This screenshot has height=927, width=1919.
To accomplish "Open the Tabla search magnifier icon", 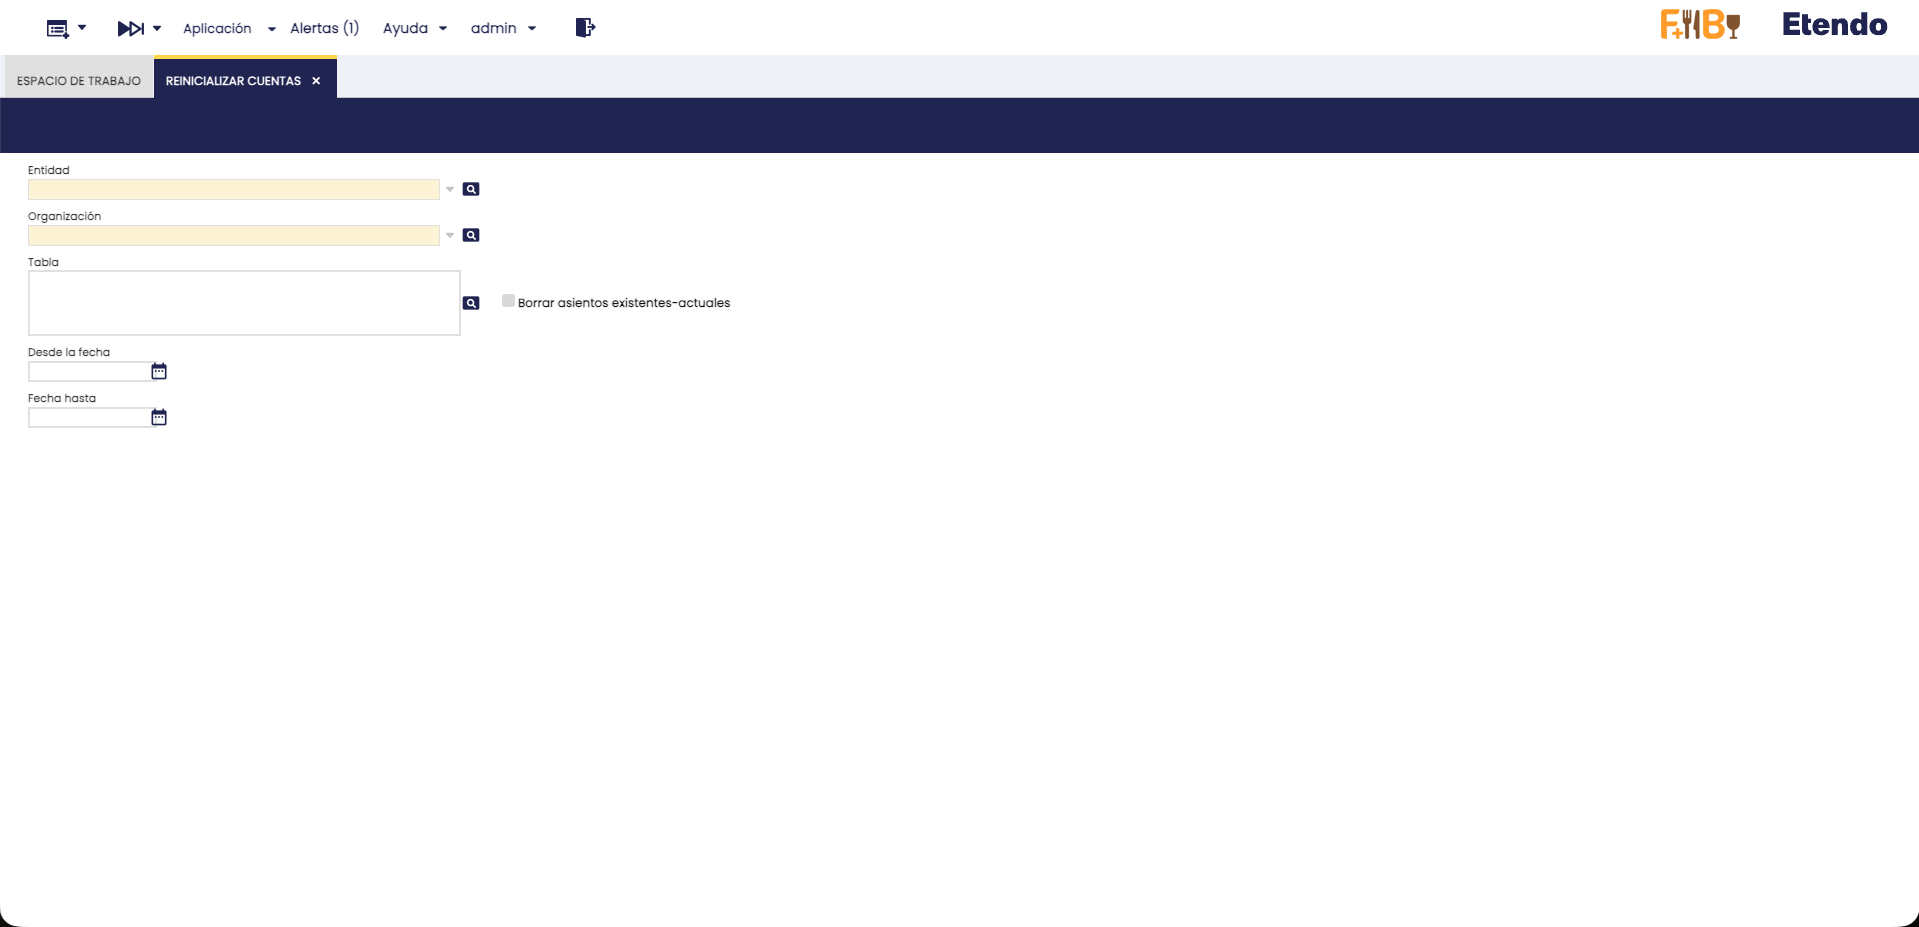I will [x=471, y=303].
